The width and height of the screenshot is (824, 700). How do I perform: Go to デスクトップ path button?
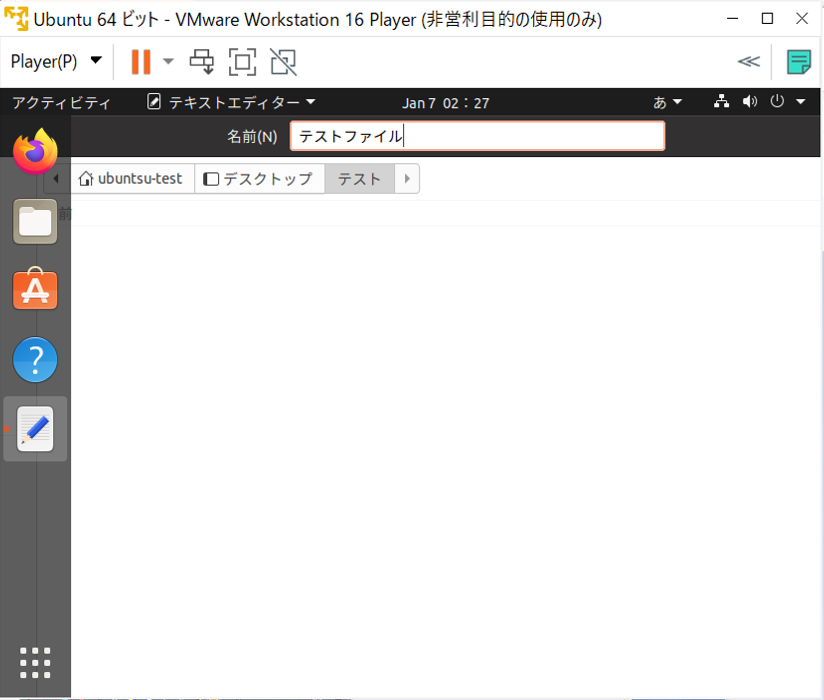(259, 179)
